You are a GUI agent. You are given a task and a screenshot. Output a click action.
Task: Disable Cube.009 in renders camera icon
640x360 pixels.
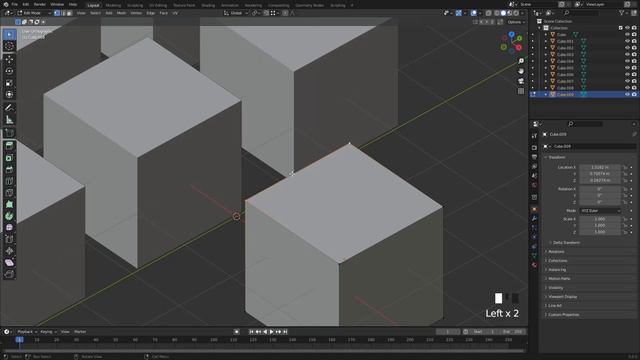click(634, 94)
